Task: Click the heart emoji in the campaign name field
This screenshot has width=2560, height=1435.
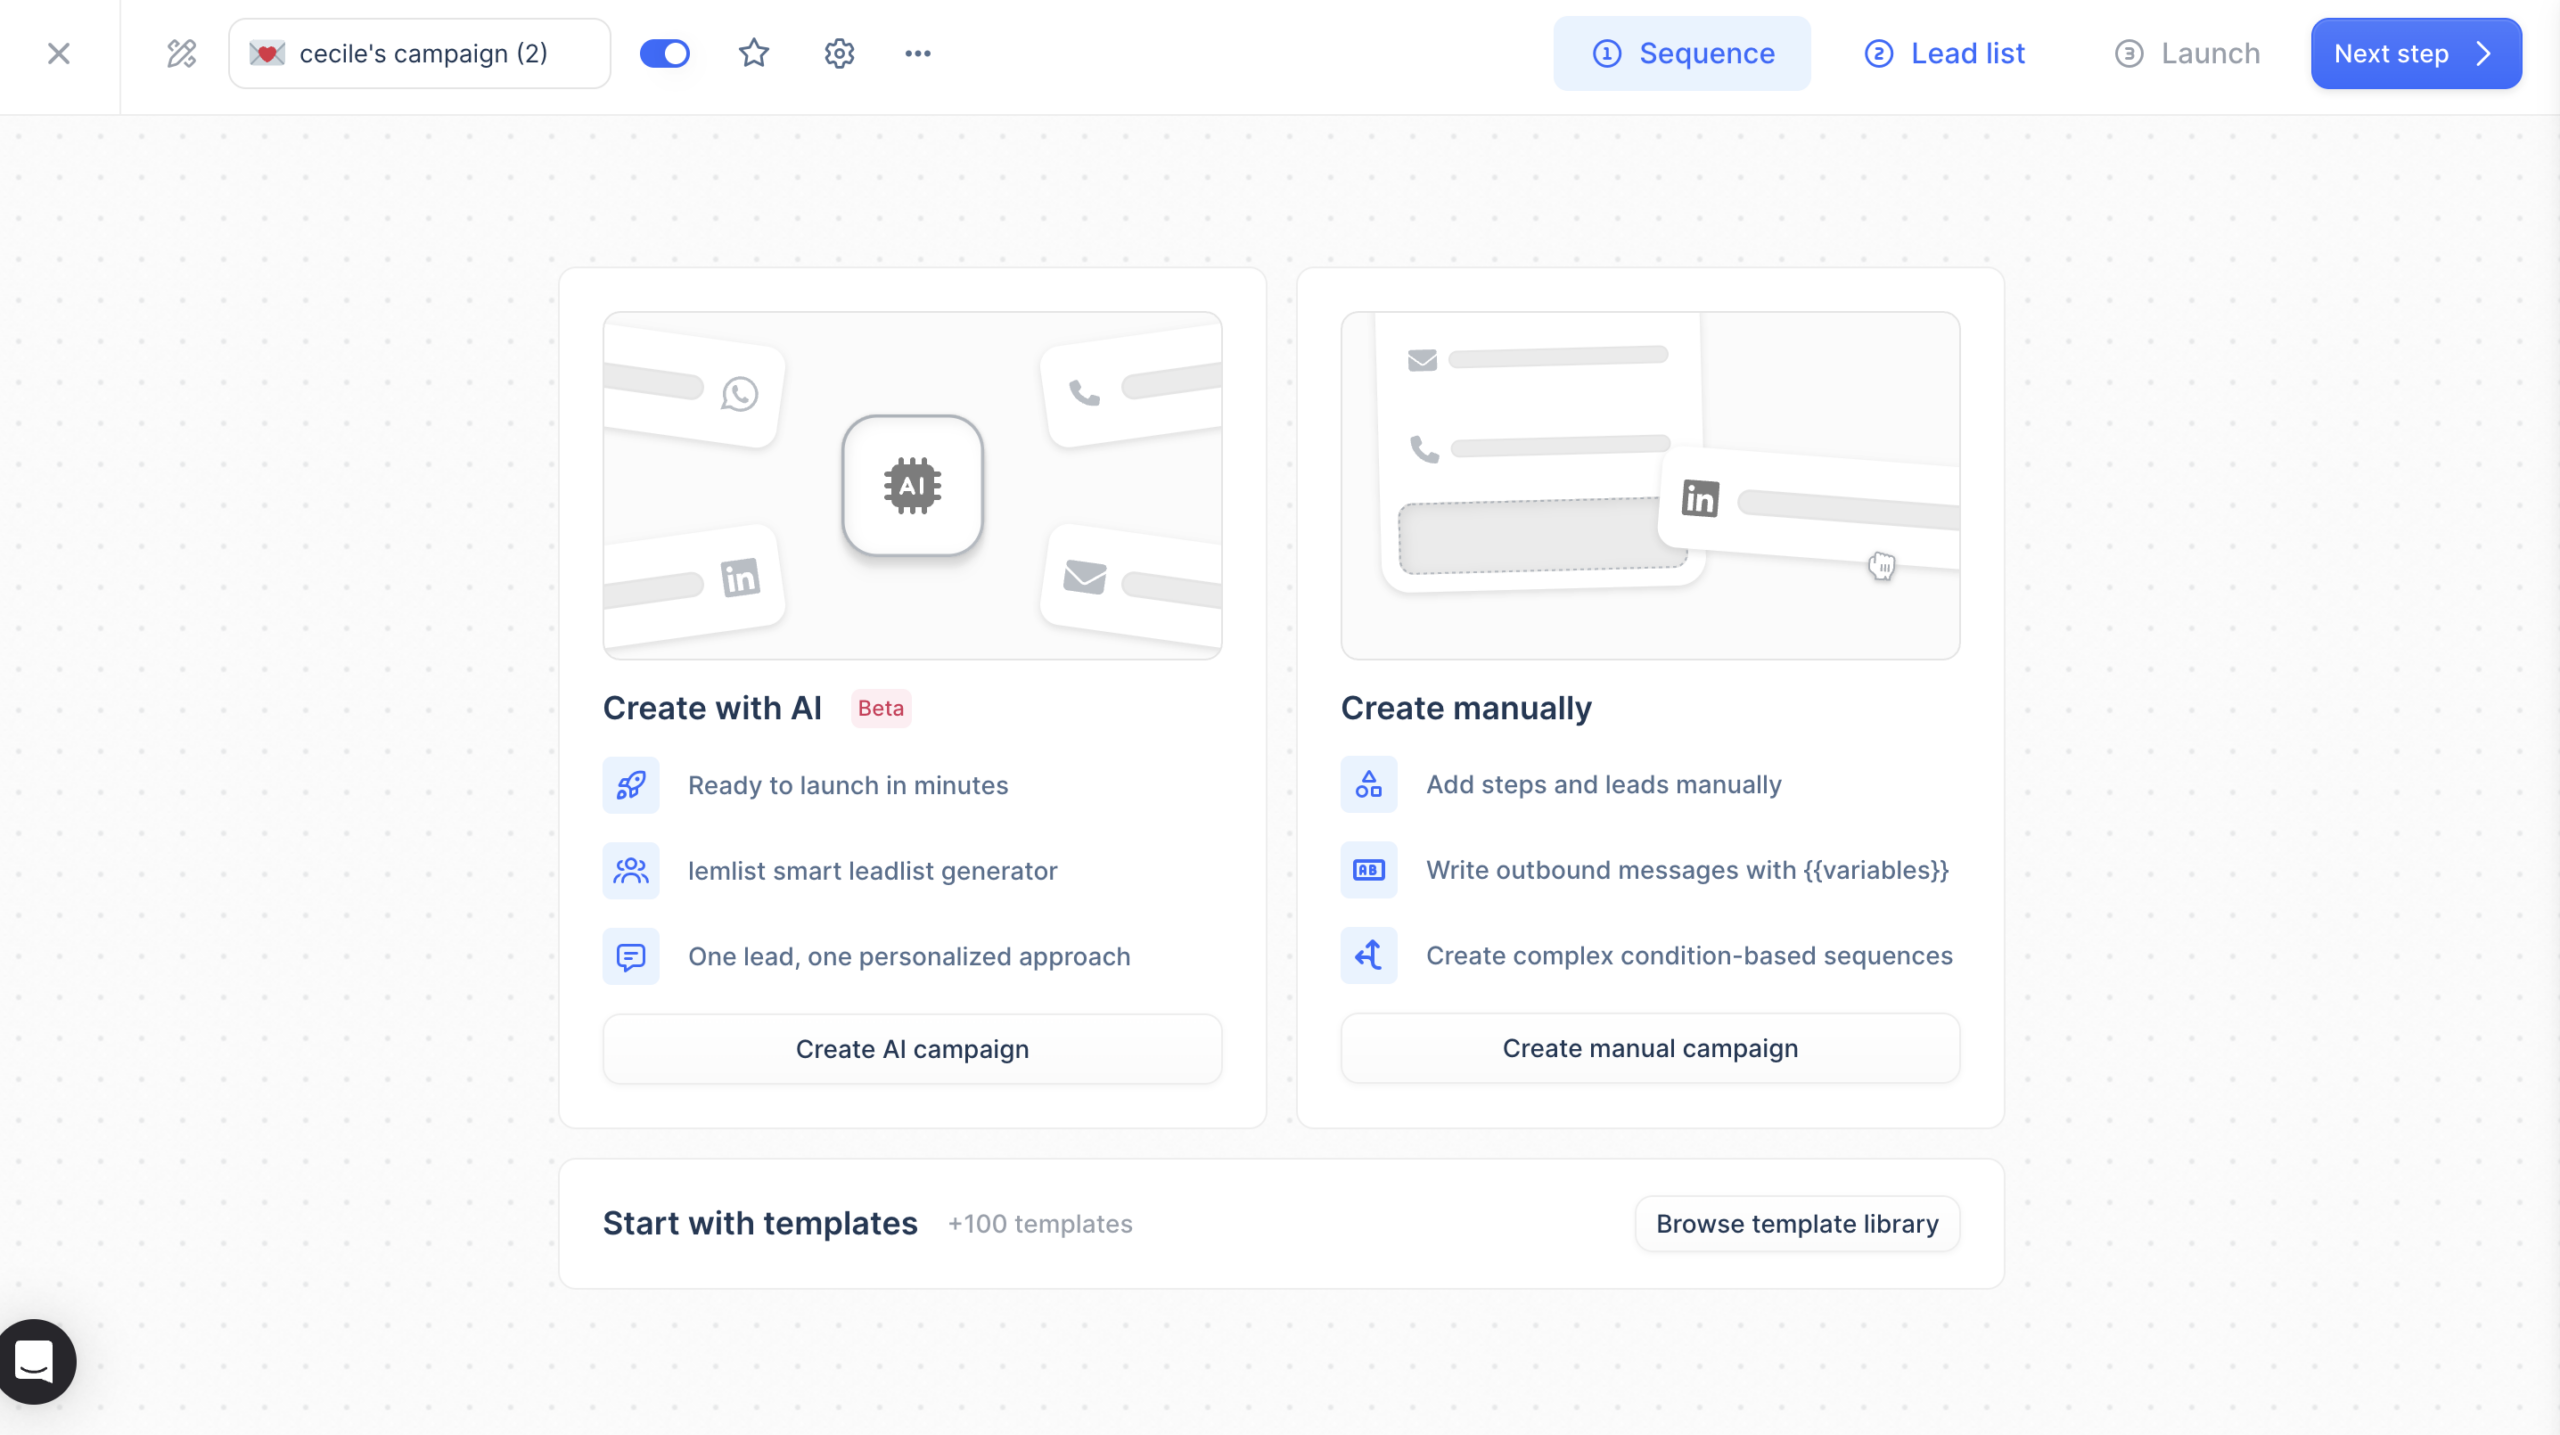Action: [269, 53]
